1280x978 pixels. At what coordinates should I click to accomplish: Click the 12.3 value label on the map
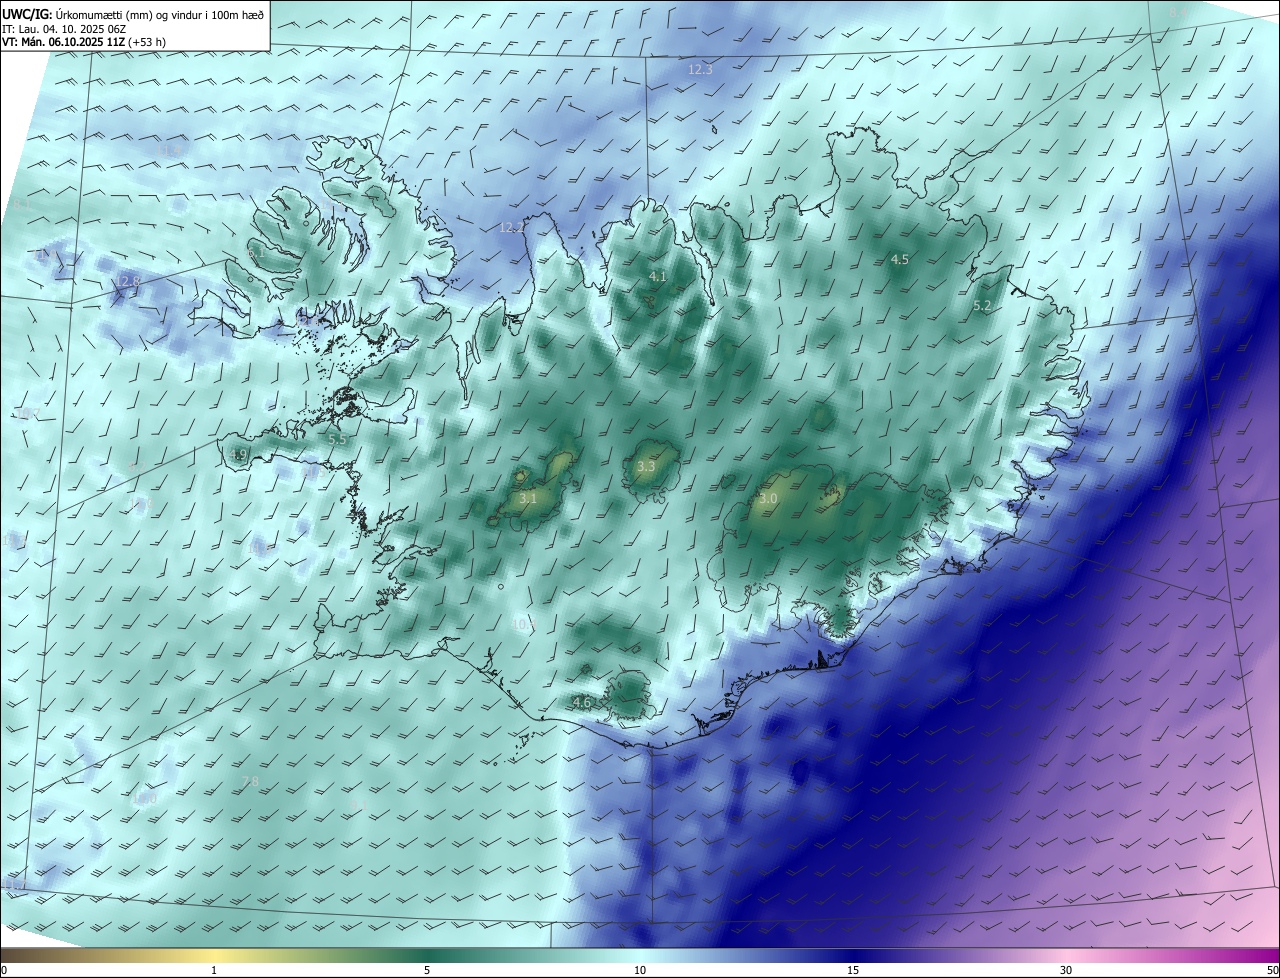pos(700,70)
